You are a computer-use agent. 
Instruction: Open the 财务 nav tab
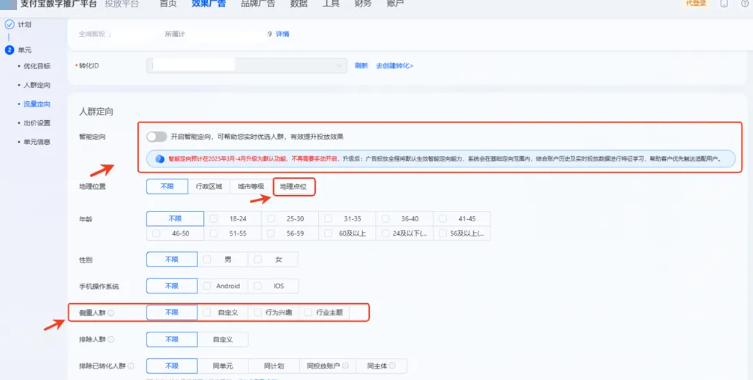[x=363, y=3]
